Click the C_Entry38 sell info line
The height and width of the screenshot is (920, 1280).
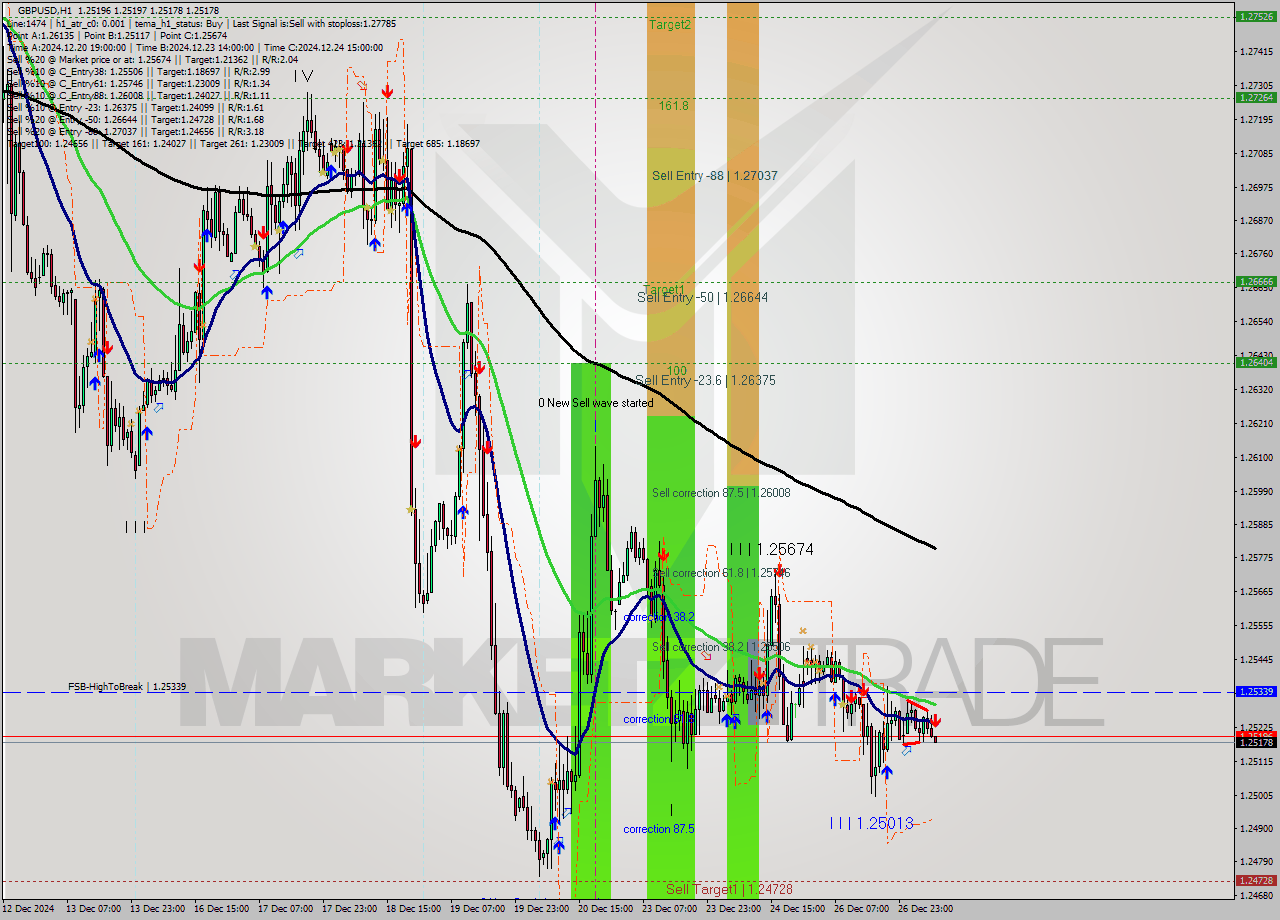(138, 72)
